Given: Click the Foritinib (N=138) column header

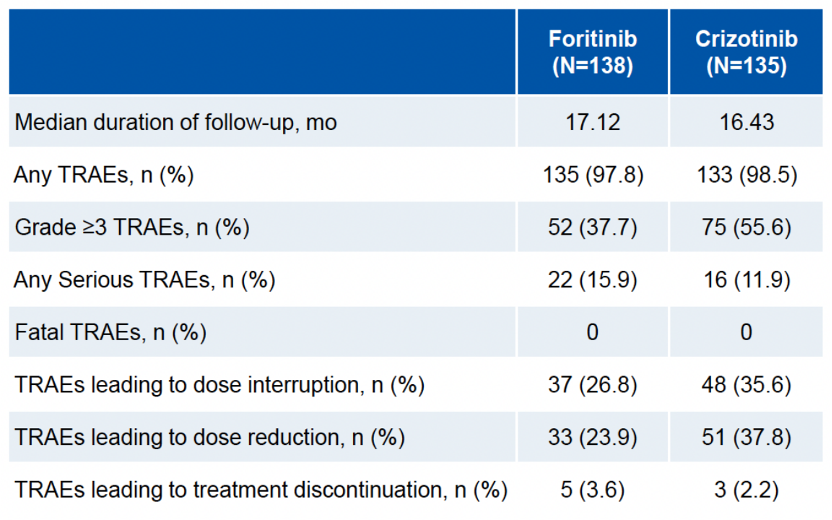Looking at the screenshot, I should pyautogui.click(x=592, y=53).
